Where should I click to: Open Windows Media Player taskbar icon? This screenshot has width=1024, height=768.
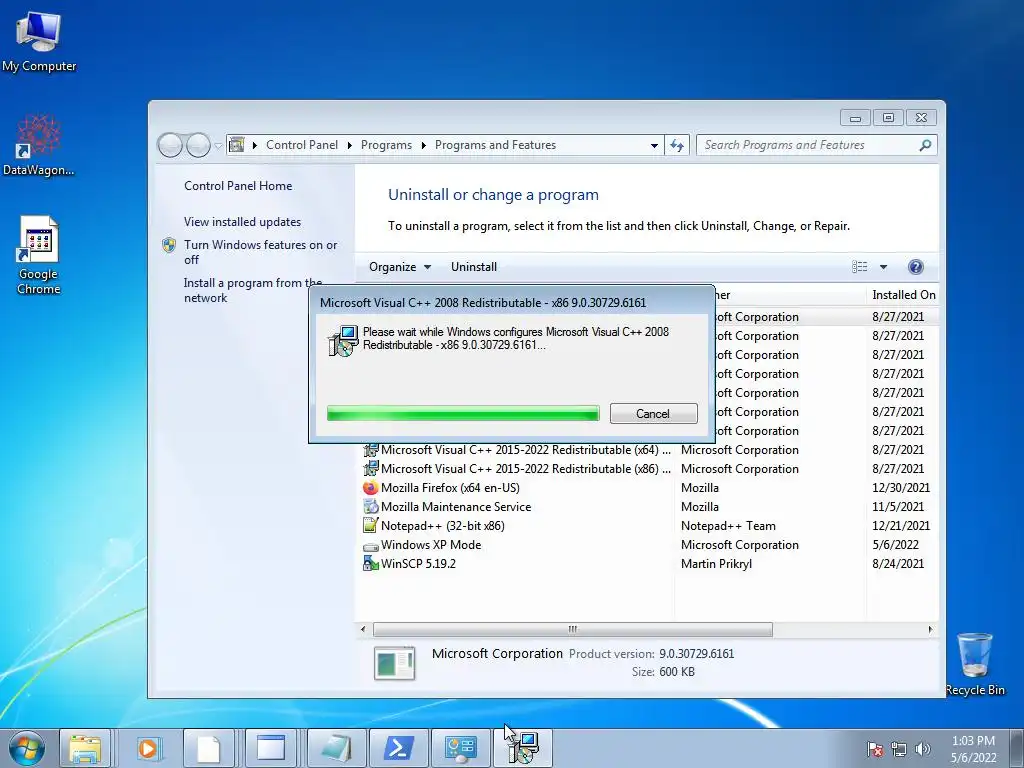coord(148,748)
